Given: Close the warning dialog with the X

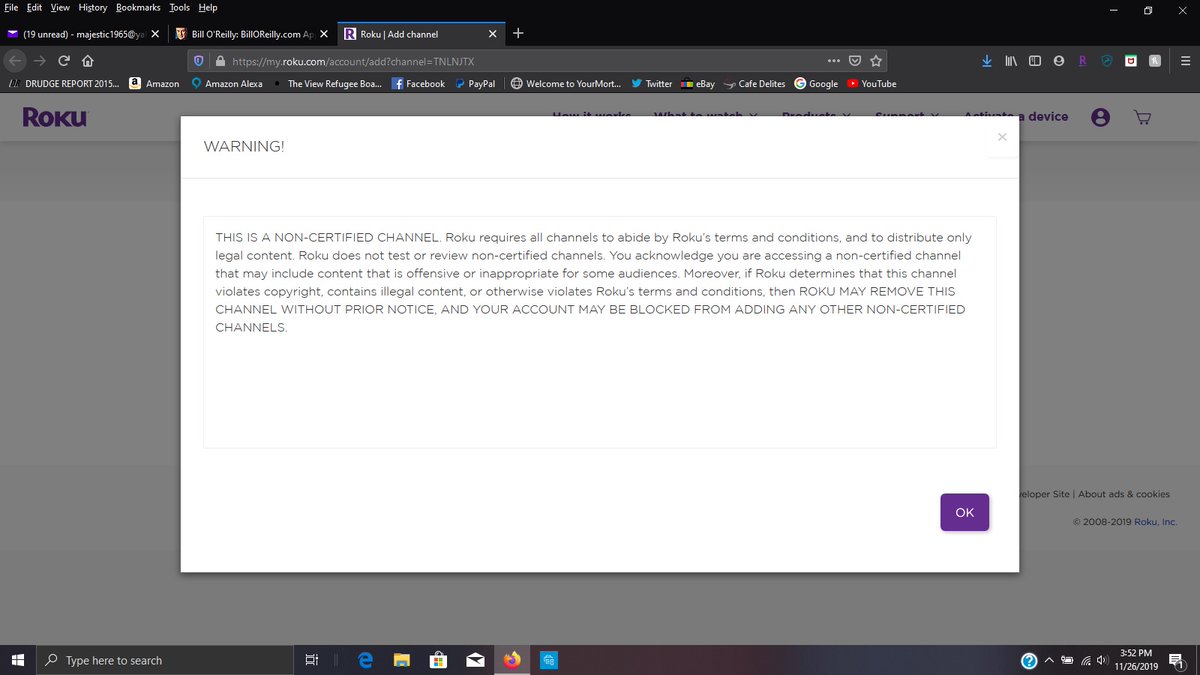Looking at the screenshot, I should (x=1002, y=137).
